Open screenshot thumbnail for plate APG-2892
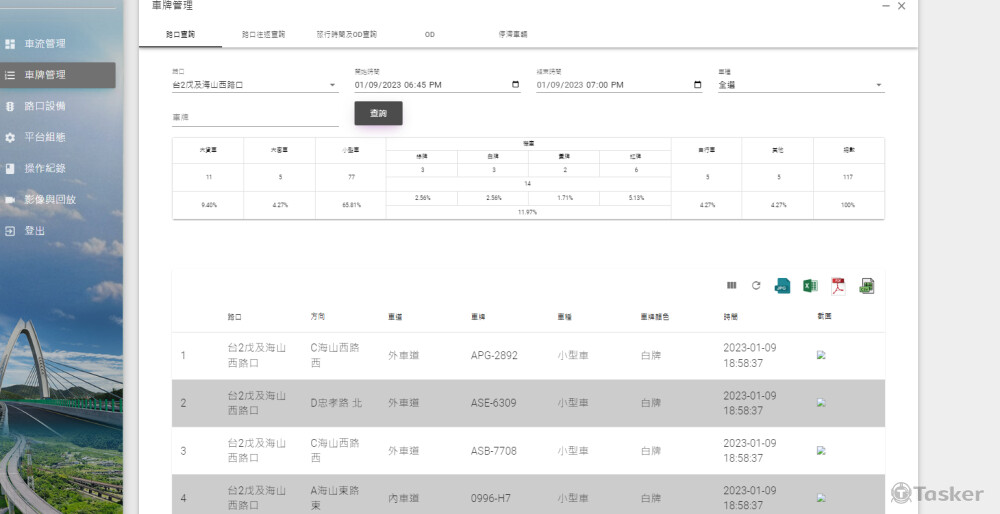This screenshot has width=1000, height=514. (821, 355)
